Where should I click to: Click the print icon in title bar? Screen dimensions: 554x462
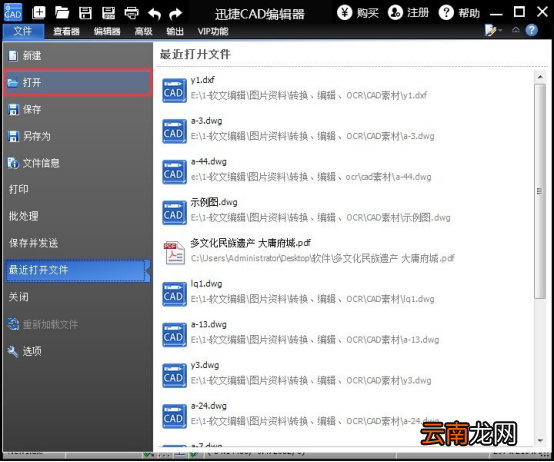pos(131,13)
